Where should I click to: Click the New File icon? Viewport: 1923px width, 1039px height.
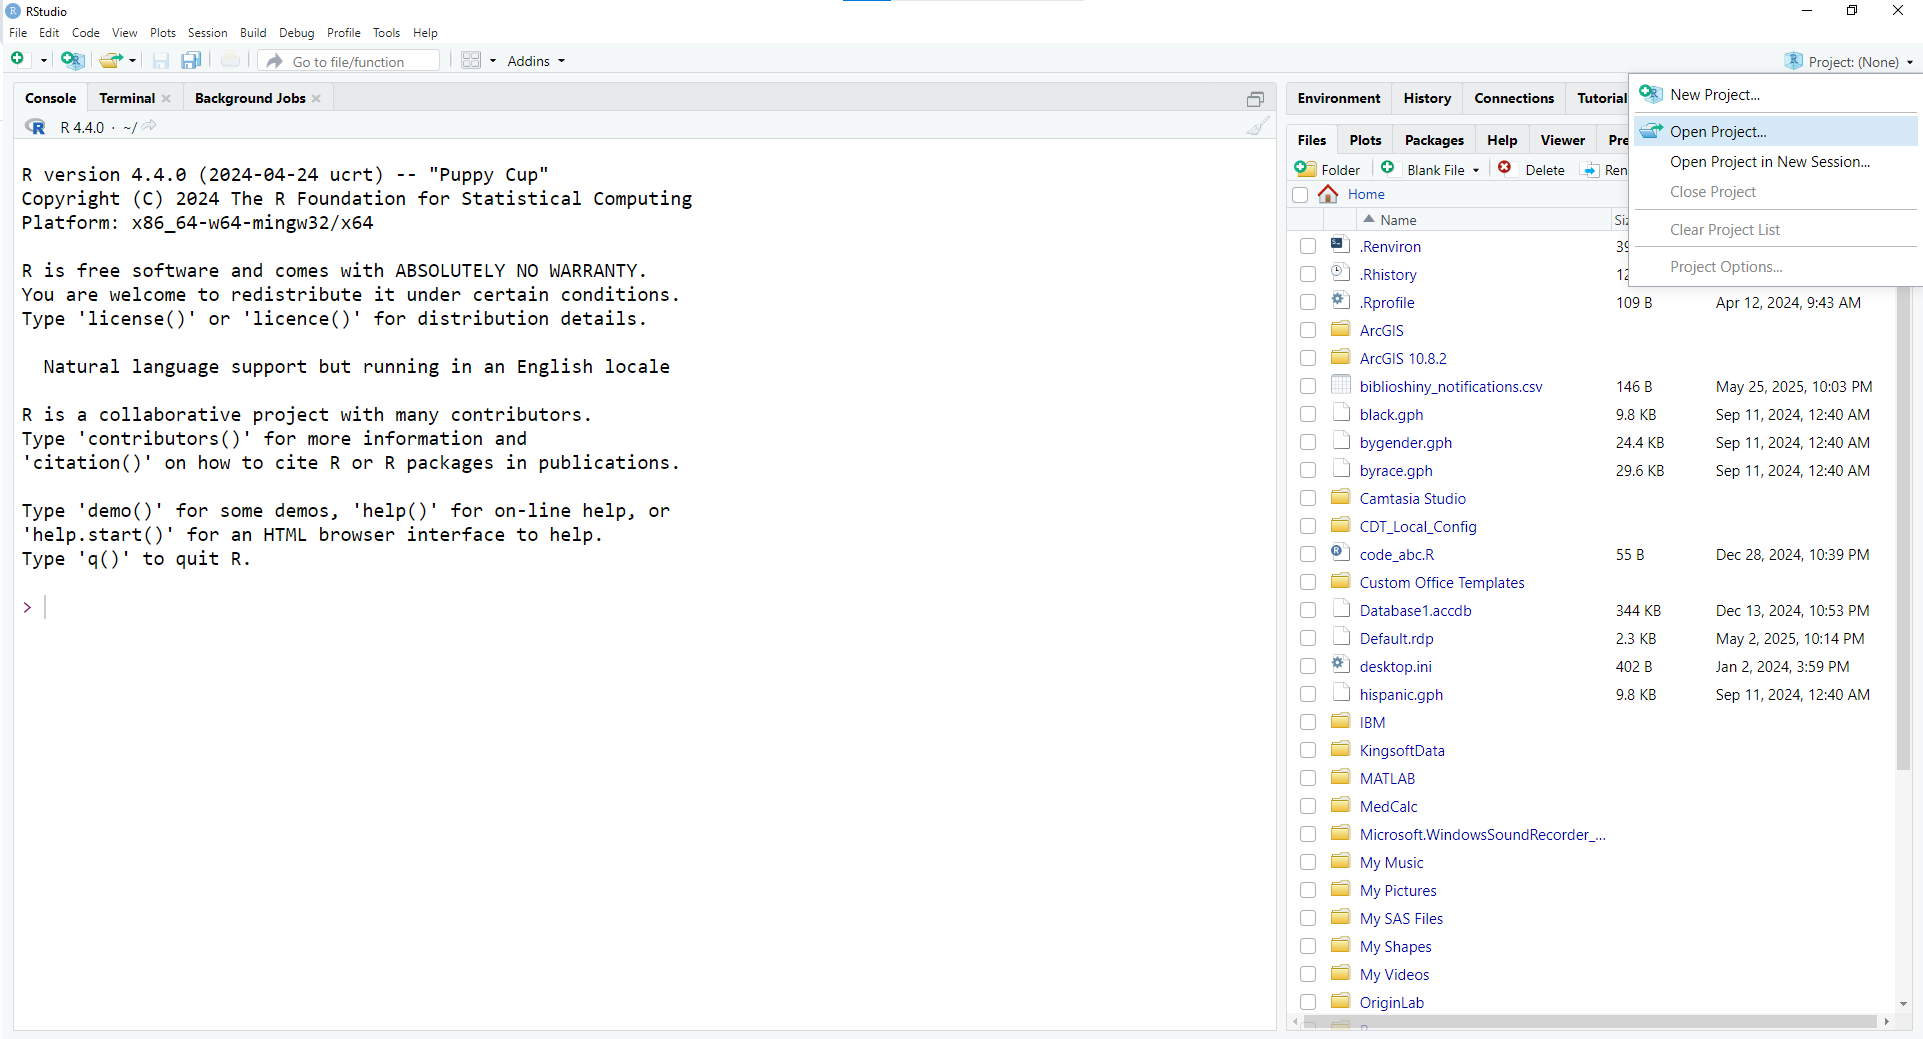(x=18, y=60)
